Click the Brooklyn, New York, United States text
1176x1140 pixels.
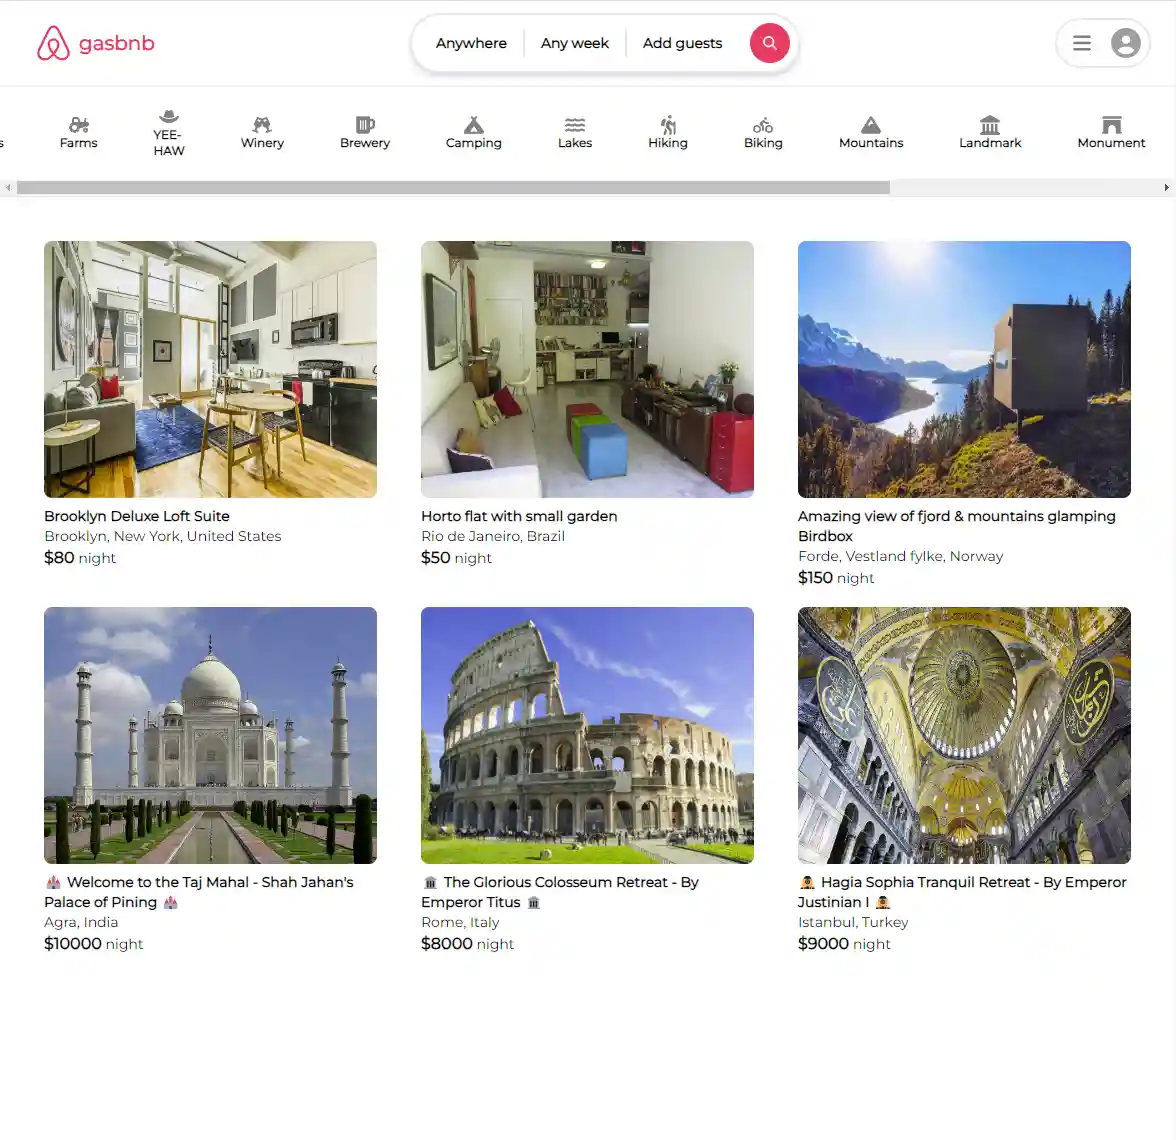tap(163, 536)
